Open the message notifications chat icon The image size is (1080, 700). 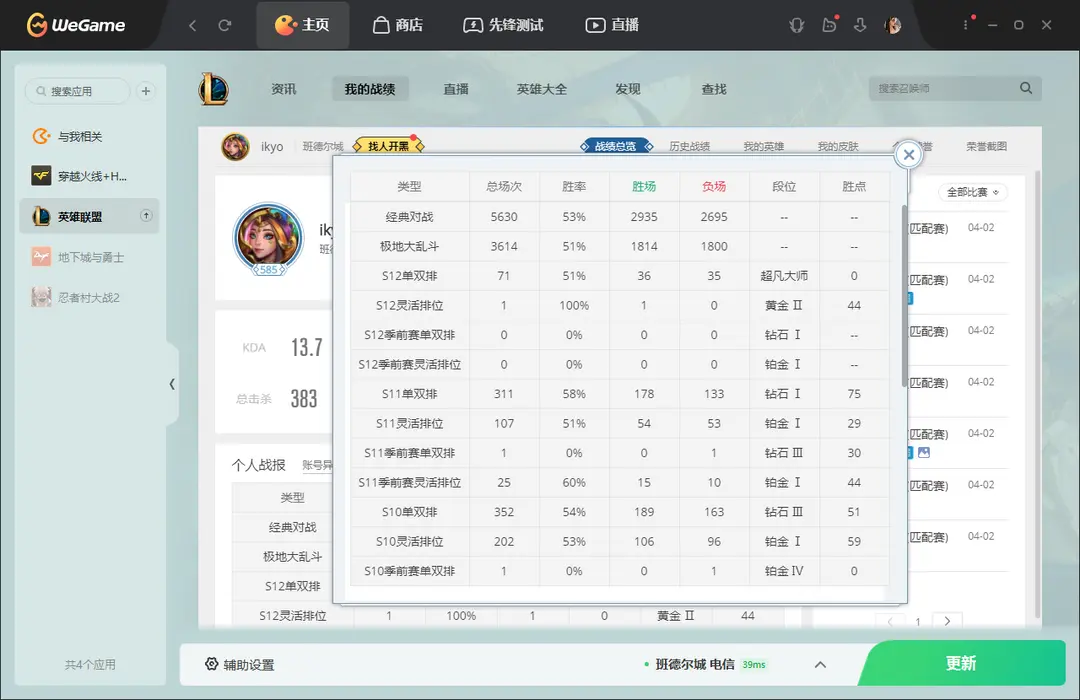(829, 25)
